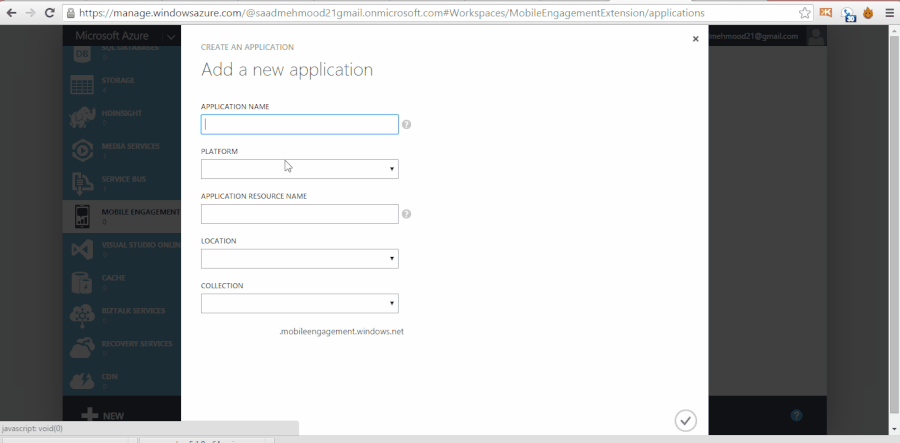900x443 pixels.
Task: Open Recovery Services sidebar item
Action: [122, 348]
